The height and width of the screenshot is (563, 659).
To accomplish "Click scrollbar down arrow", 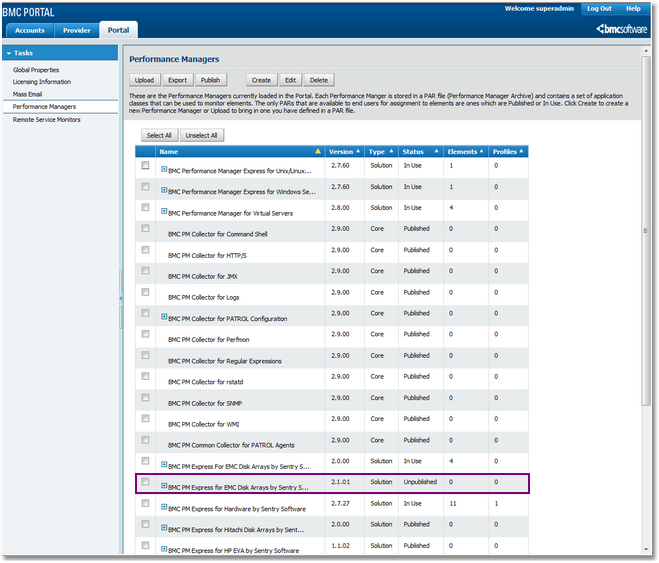I will tap(646, 549).
